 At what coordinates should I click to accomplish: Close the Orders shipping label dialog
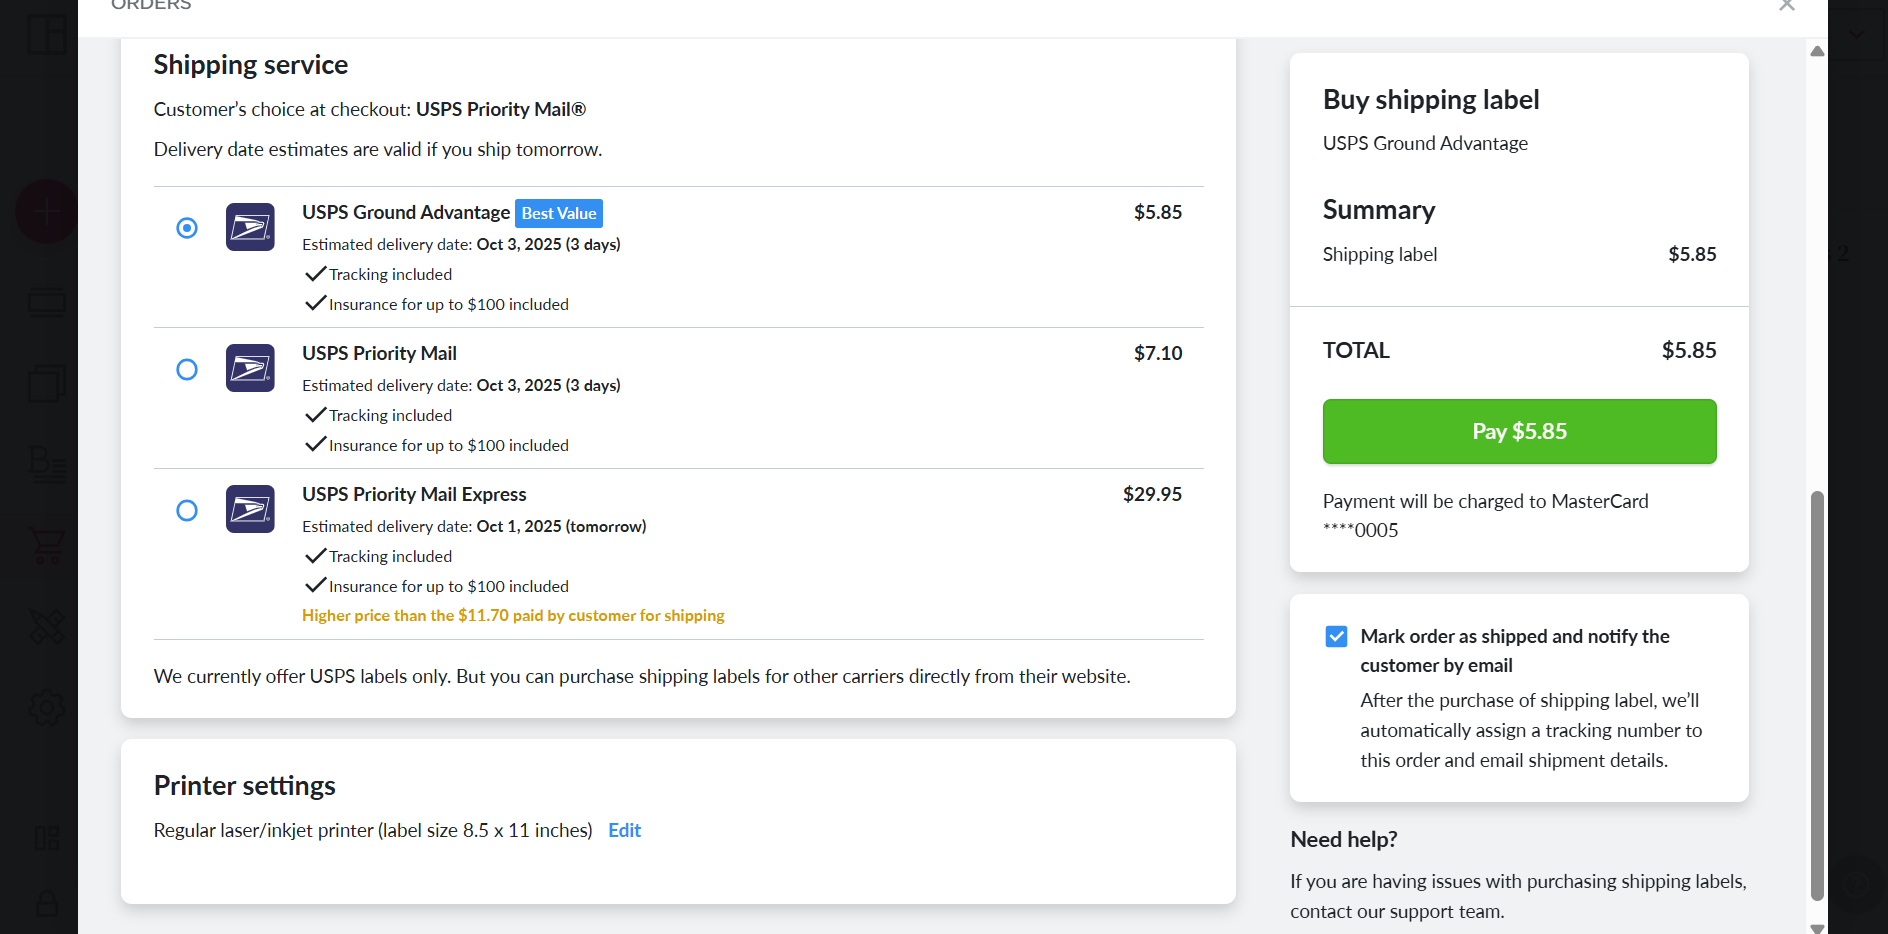pos(1787,6)
